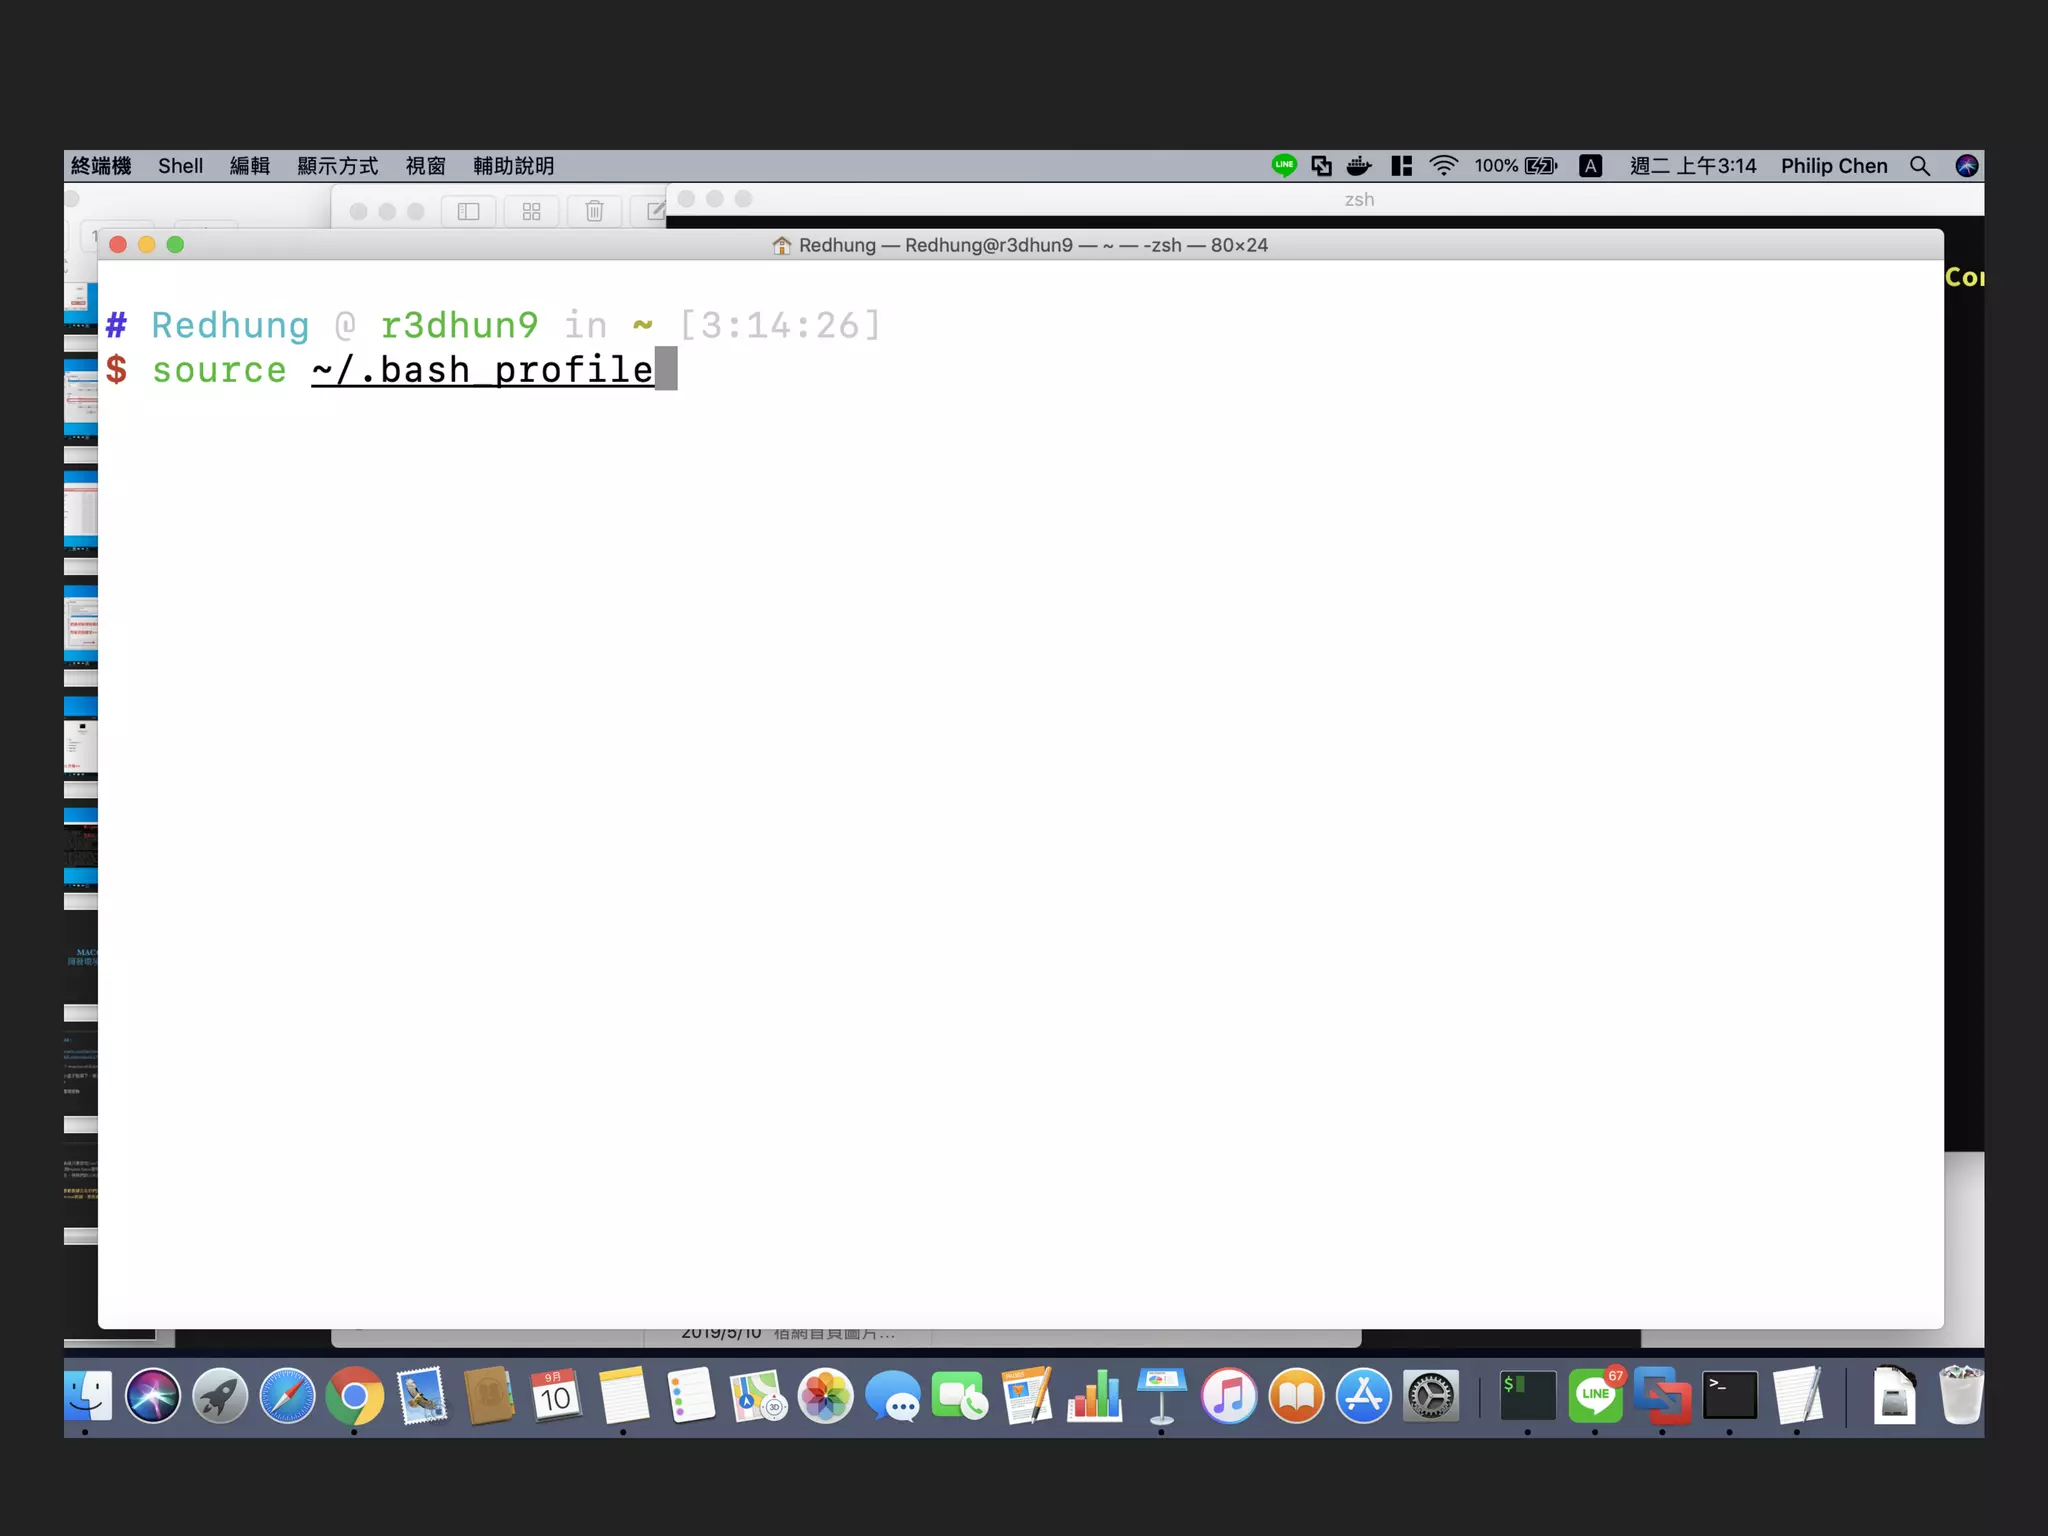Viewport: 2048px width, 1536px height.
Task: Open System Preferences gear in dock
Action: 1430,1396
